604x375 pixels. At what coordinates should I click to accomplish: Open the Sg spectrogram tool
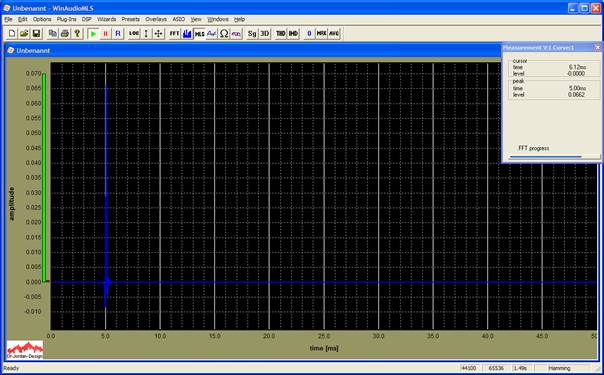pyautogui.click(x=252, y=33)
